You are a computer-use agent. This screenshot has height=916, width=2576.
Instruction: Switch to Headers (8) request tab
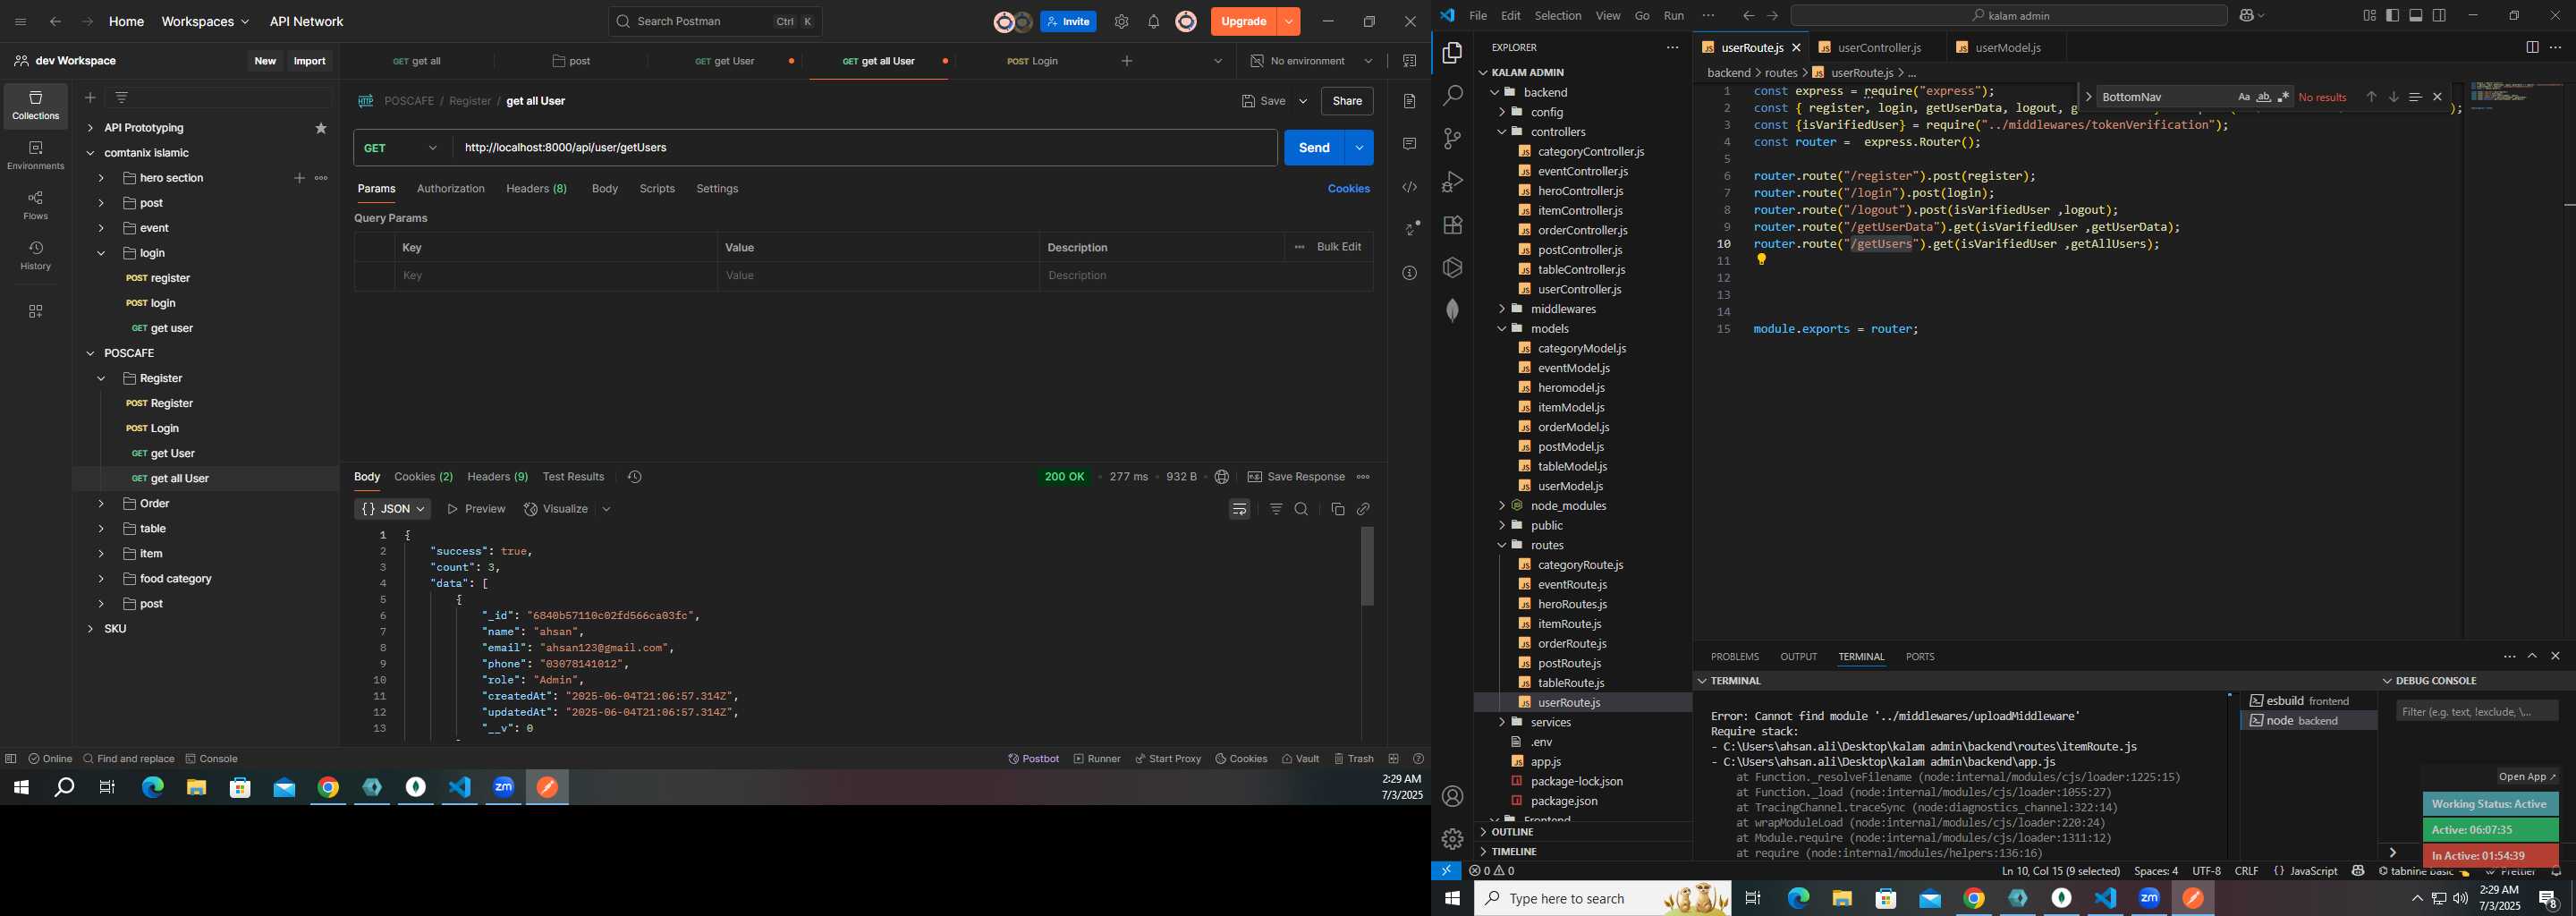coord(536,189)
